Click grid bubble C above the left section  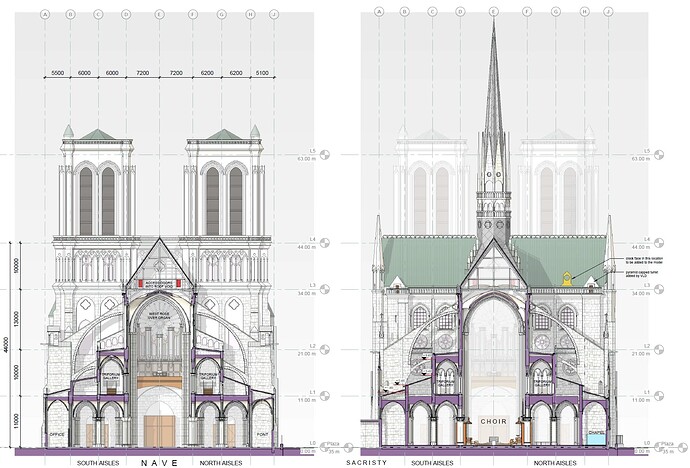tap(98, 15)
